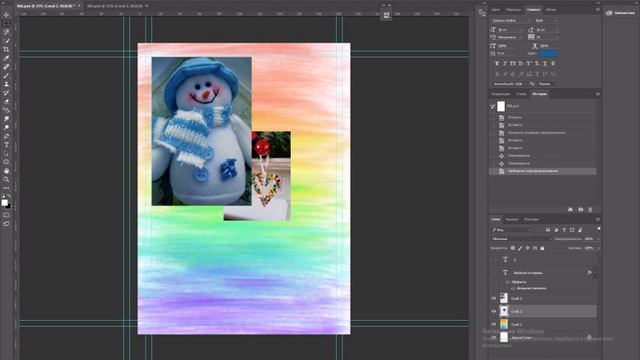Select the Hand tool
The height and width of the screenshot is (360, 640).
point(6,171)
